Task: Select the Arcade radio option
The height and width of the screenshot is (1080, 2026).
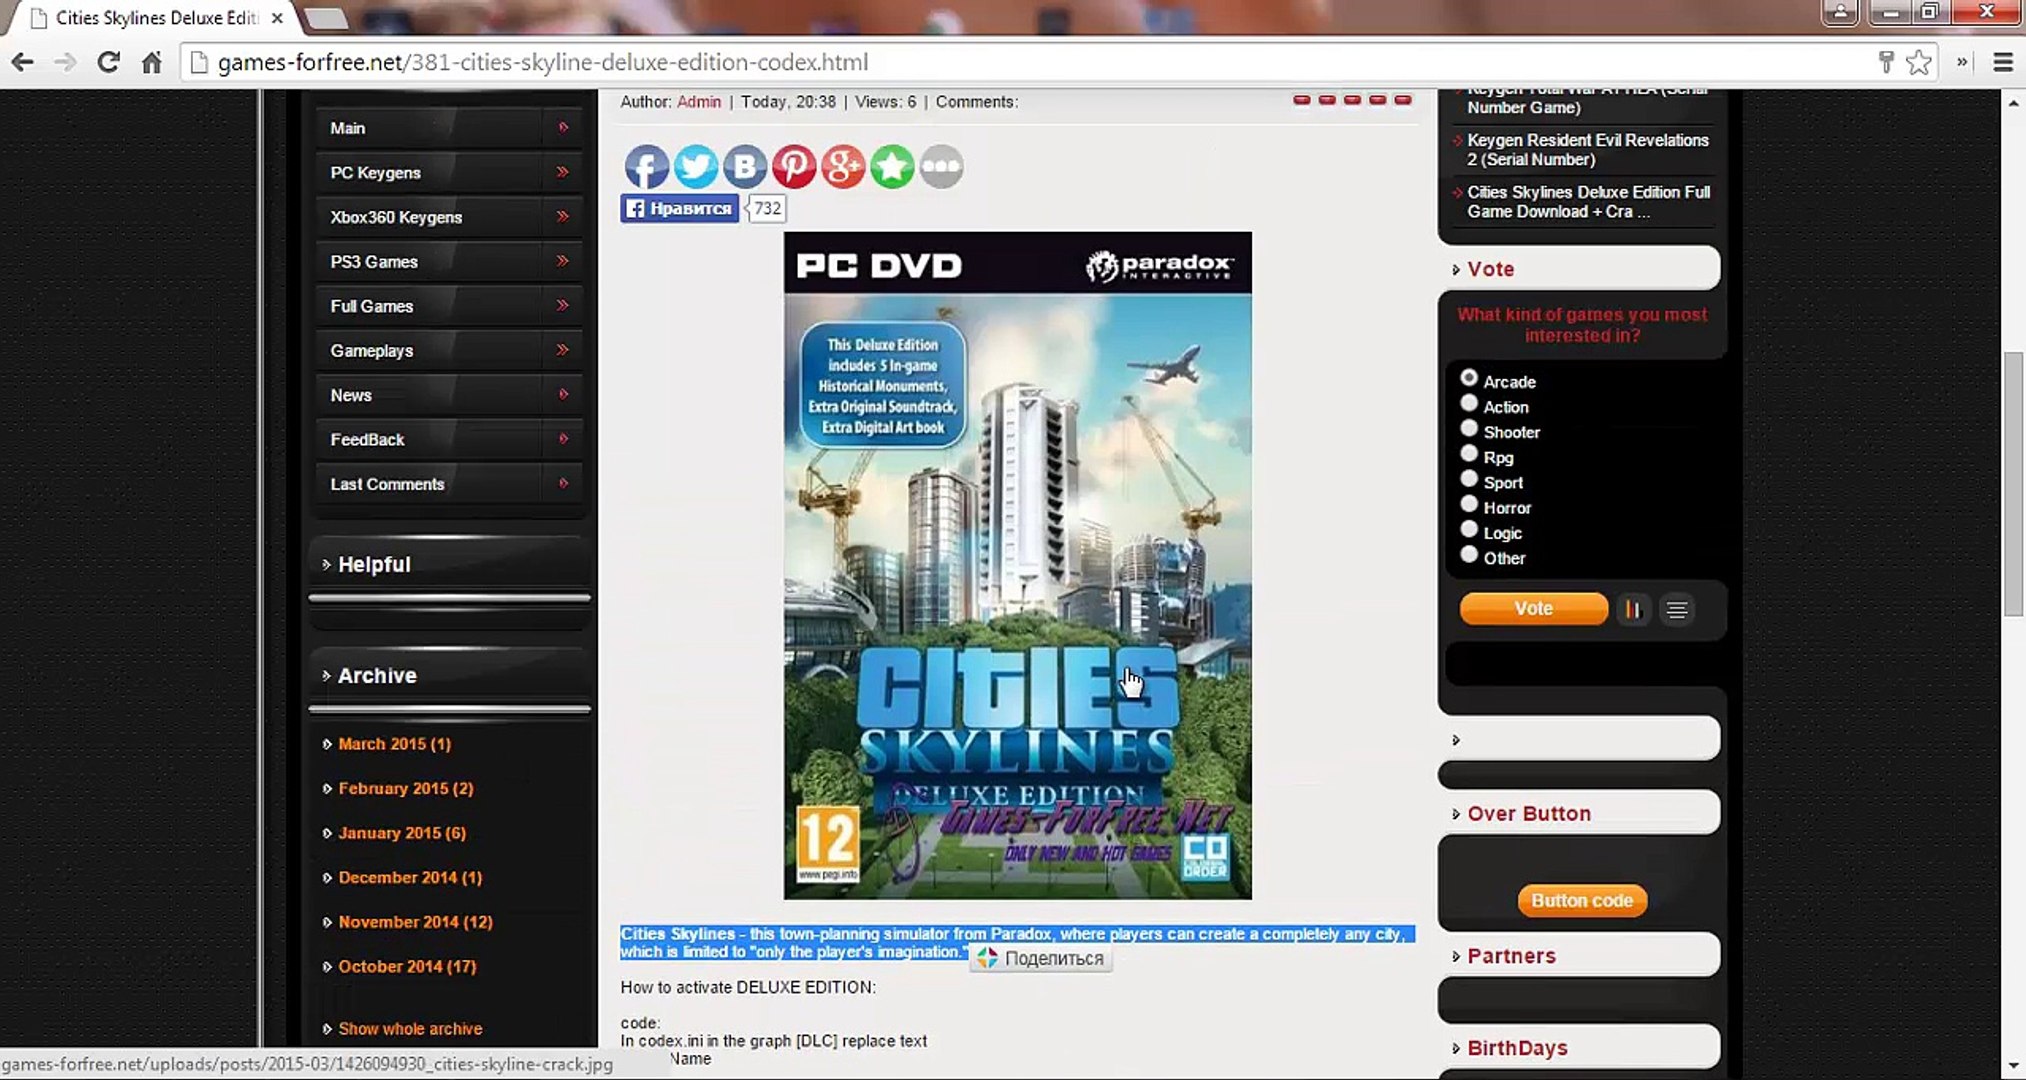Action: 1469,378
